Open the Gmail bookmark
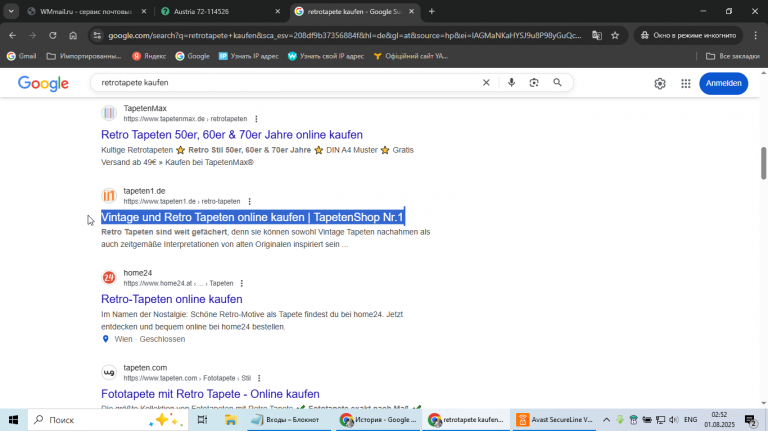Screen dimensions: 768x431 (x=22, y=56)
